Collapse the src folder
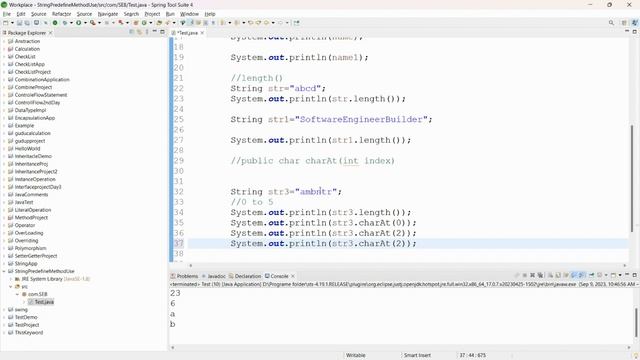Image resolution: width=640 pixels, height=360 pixels. point(11,287)
